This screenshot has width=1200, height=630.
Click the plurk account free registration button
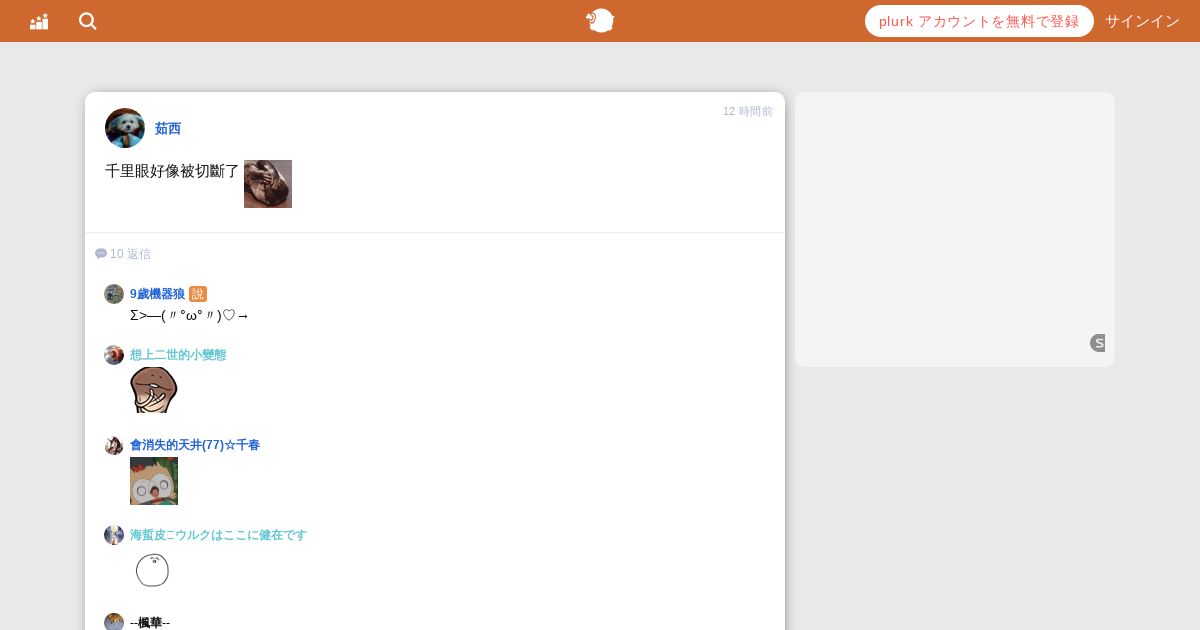pyautogui.click(x=979, y=21)
